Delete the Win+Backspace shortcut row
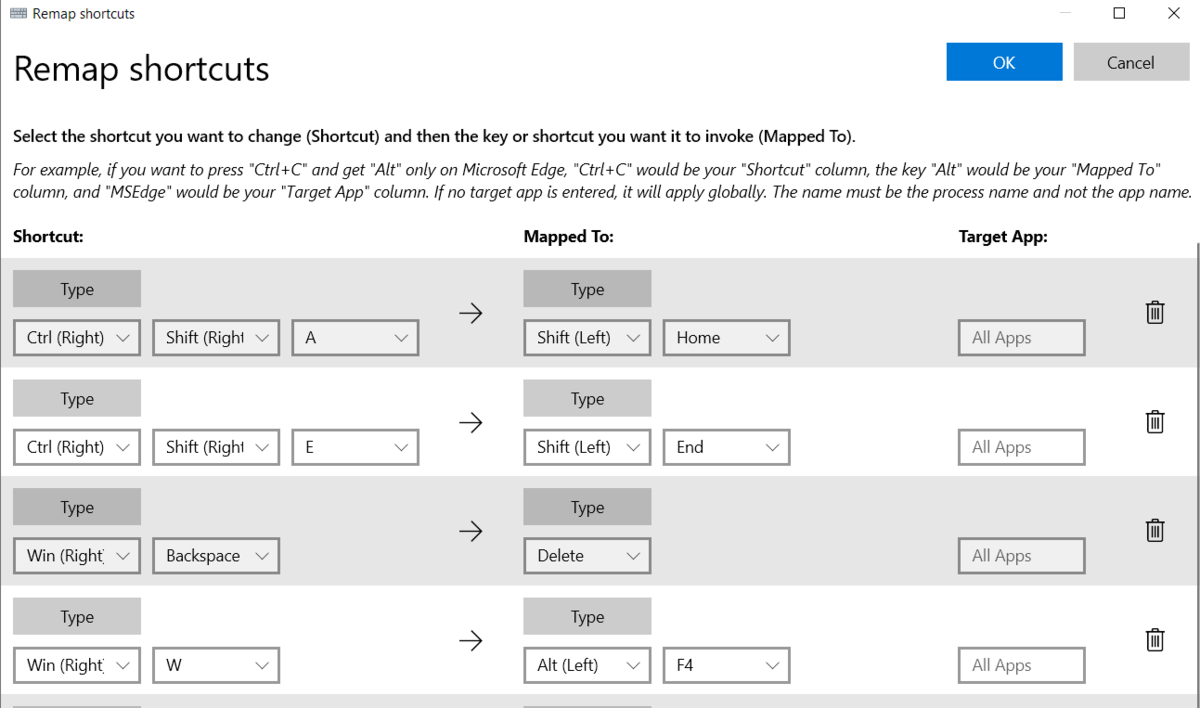 click(x=1154, y=530)
